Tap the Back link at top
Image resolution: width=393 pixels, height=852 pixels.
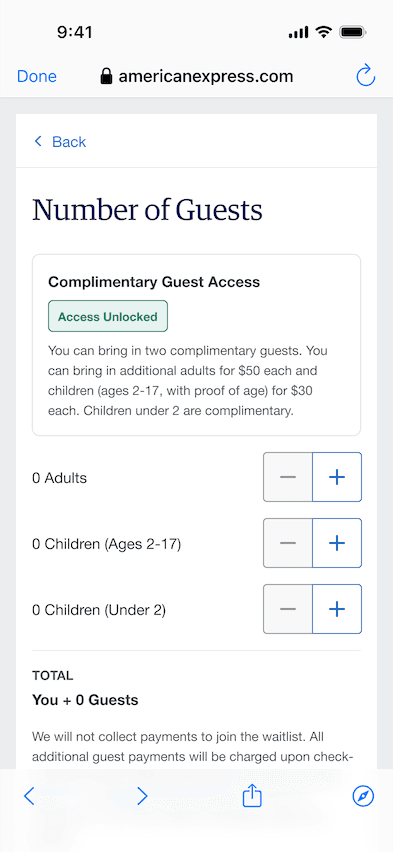pyautogui.click(x=60, y=142)
